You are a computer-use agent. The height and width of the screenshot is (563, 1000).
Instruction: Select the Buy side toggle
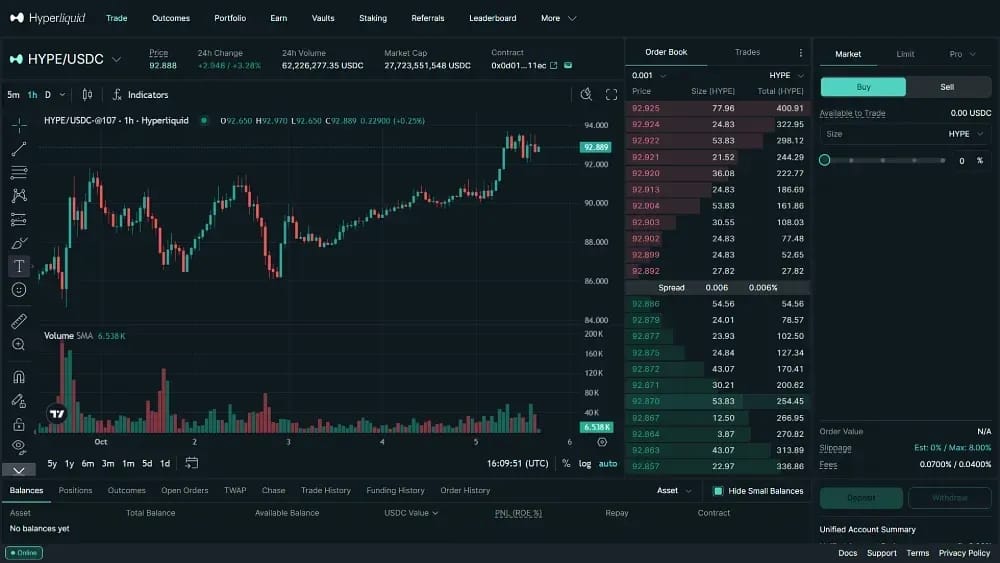click(x=863, y=87)
